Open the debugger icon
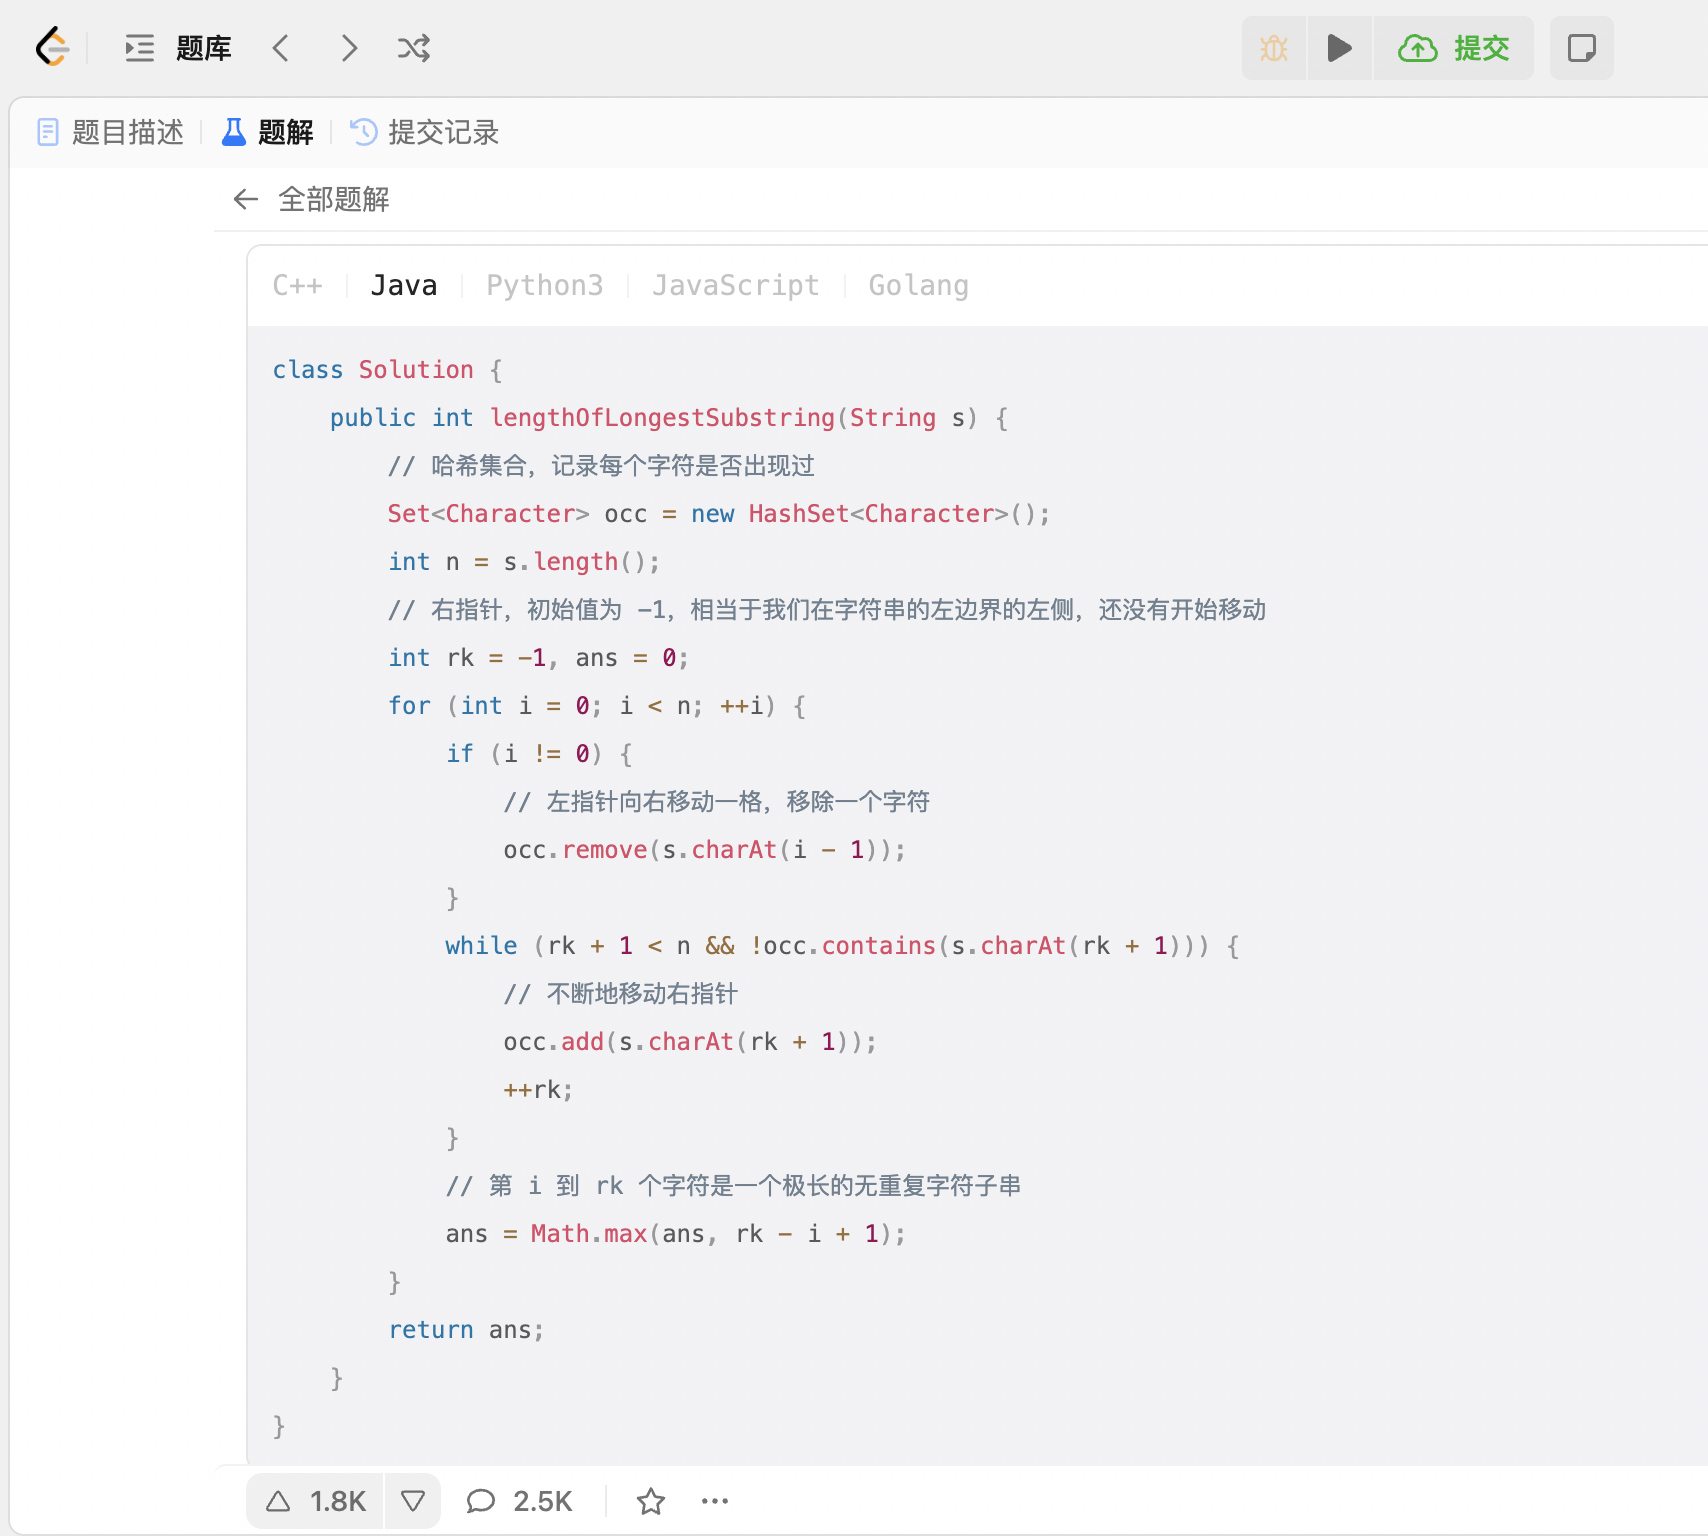 [x=1273, y=47]
